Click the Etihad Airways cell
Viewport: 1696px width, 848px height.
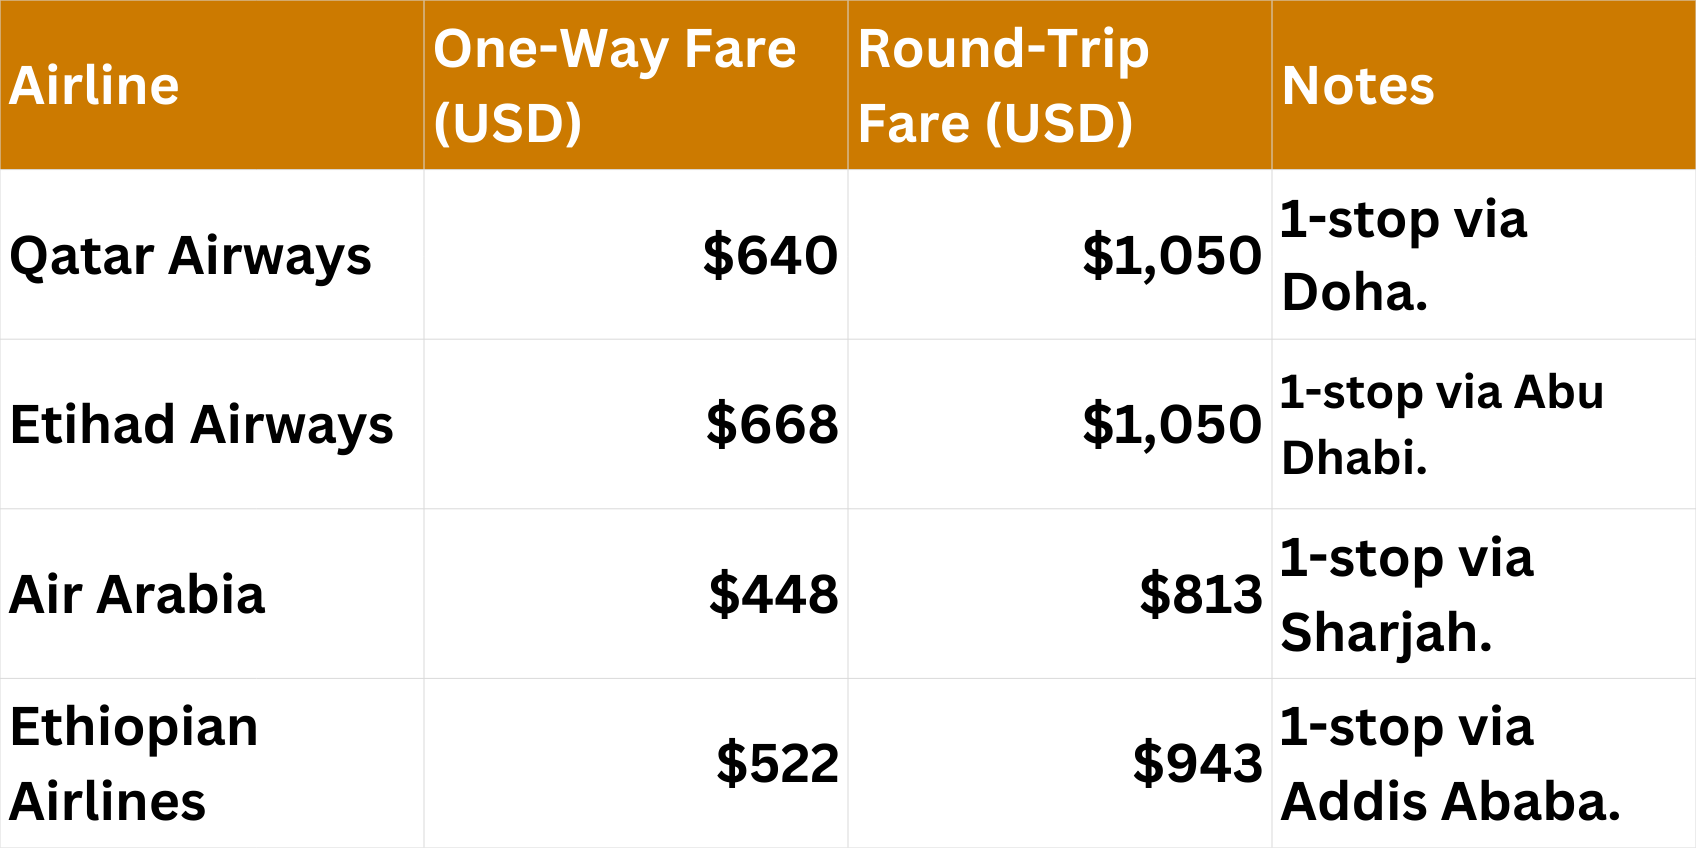click(202, 425)
